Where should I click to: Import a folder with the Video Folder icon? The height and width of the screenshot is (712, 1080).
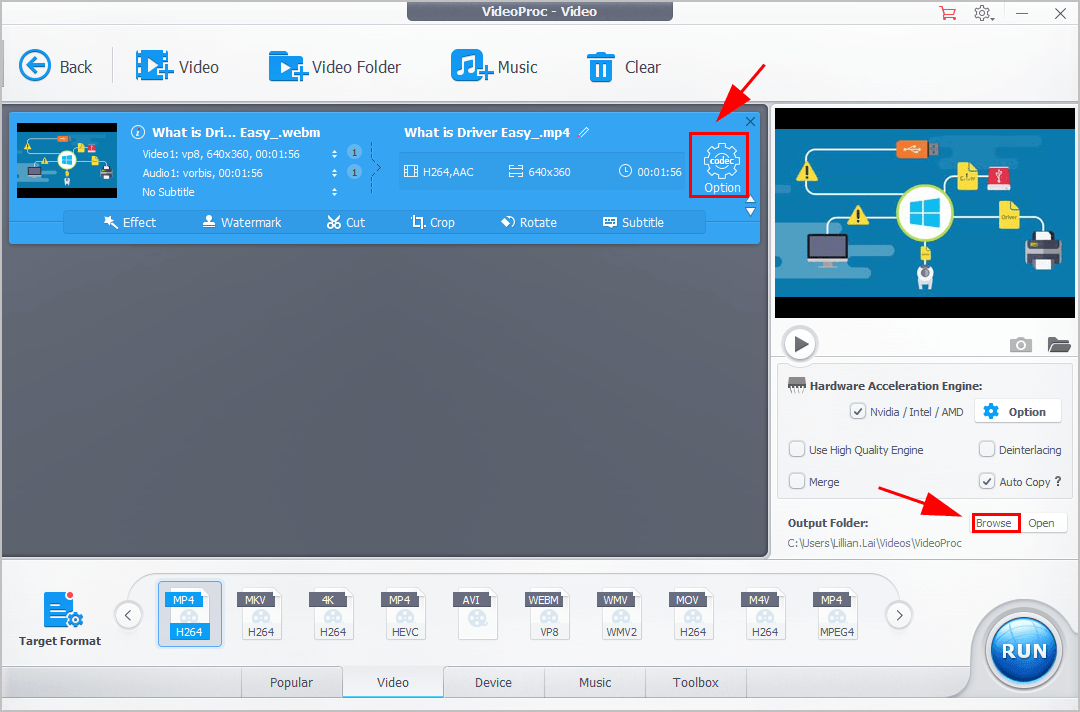point(335,66)
